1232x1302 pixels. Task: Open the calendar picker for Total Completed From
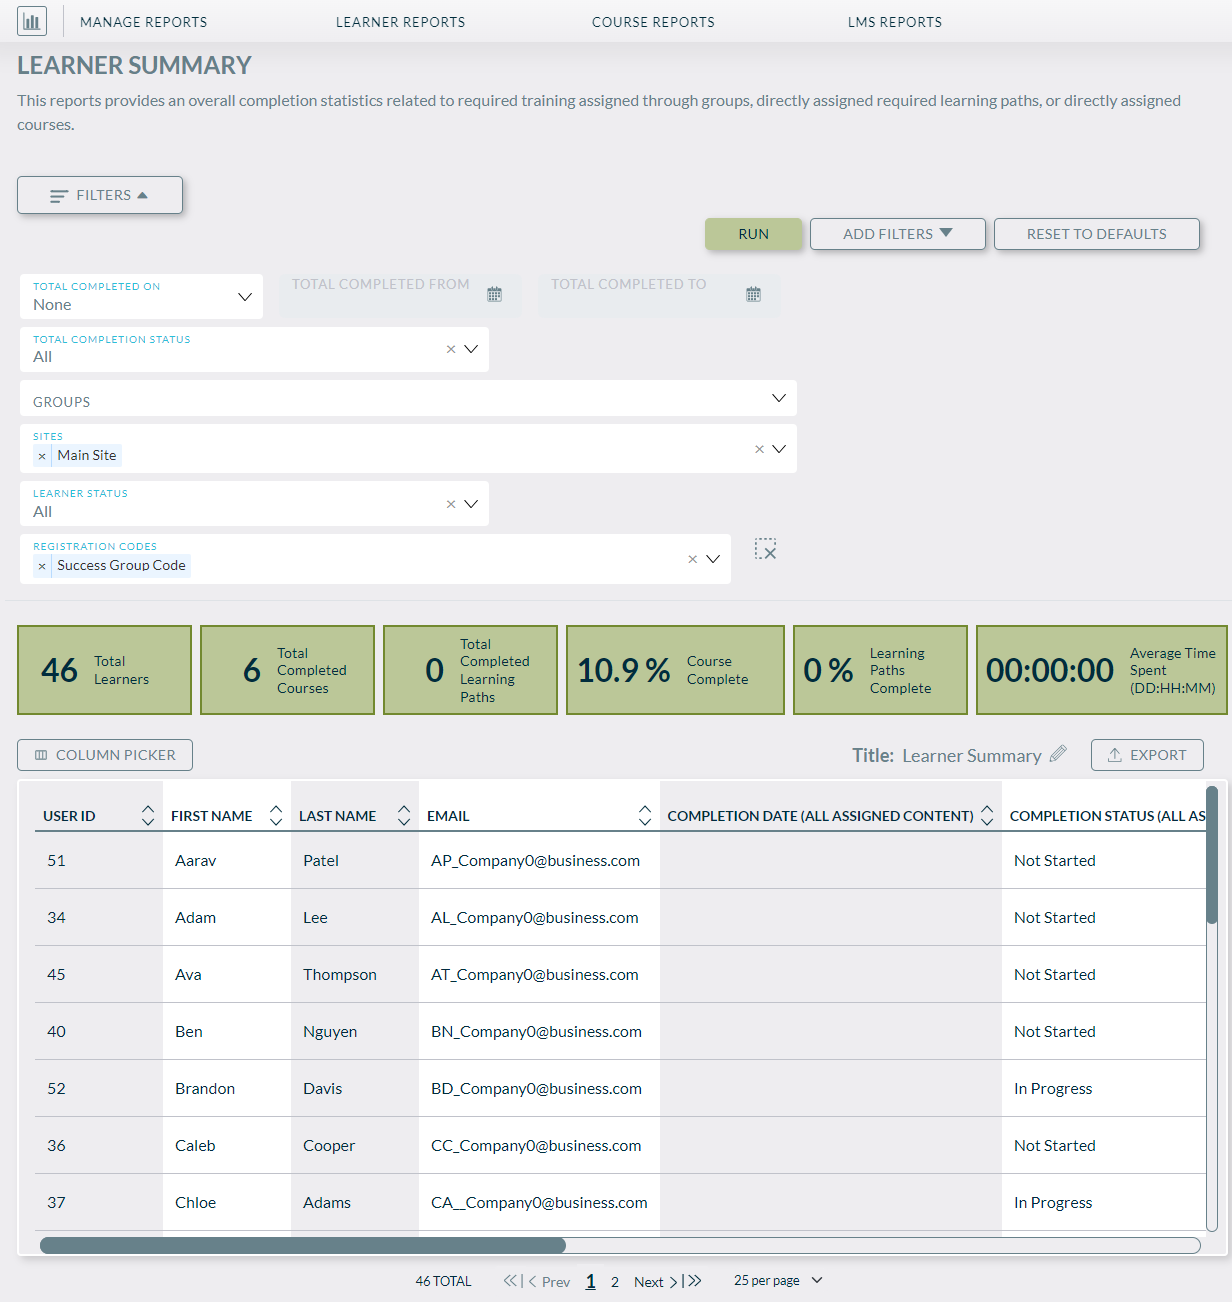pyautogui.click(x=494, y=293)
